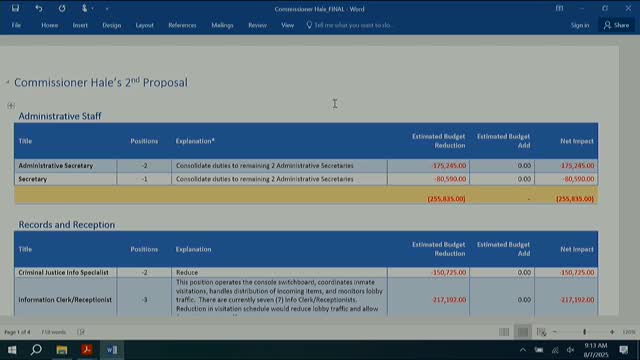Open Windows taskbar search
This screenshot has height=360, width=640.
coord(36,350)
